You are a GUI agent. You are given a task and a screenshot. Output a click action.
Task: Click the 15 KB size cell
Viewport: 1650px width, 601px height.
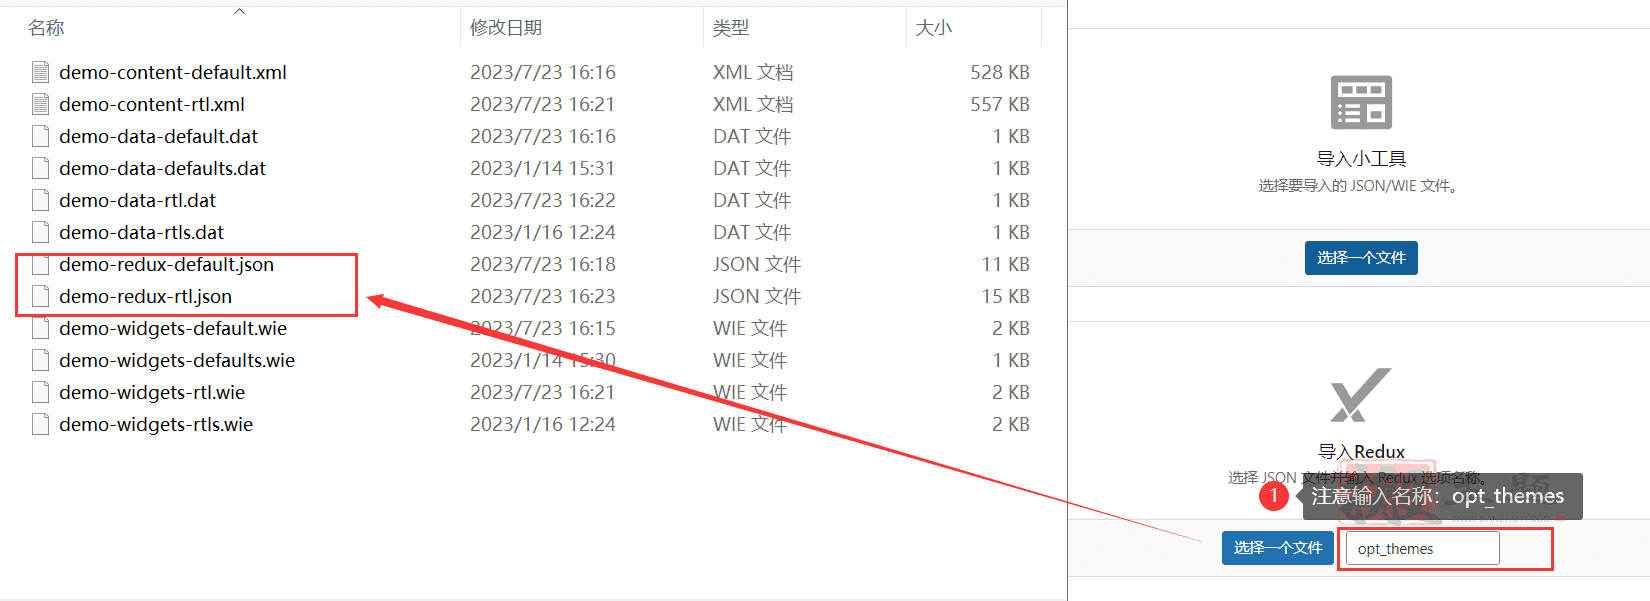pyautogui.click(x=1005, y=296)
